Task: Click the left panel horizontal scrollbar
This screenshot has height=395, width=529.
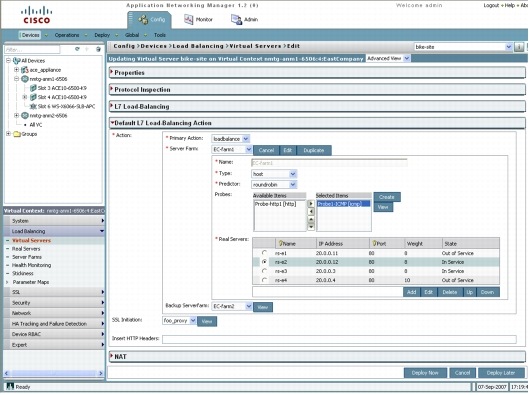Action: (x=54, y=373)
